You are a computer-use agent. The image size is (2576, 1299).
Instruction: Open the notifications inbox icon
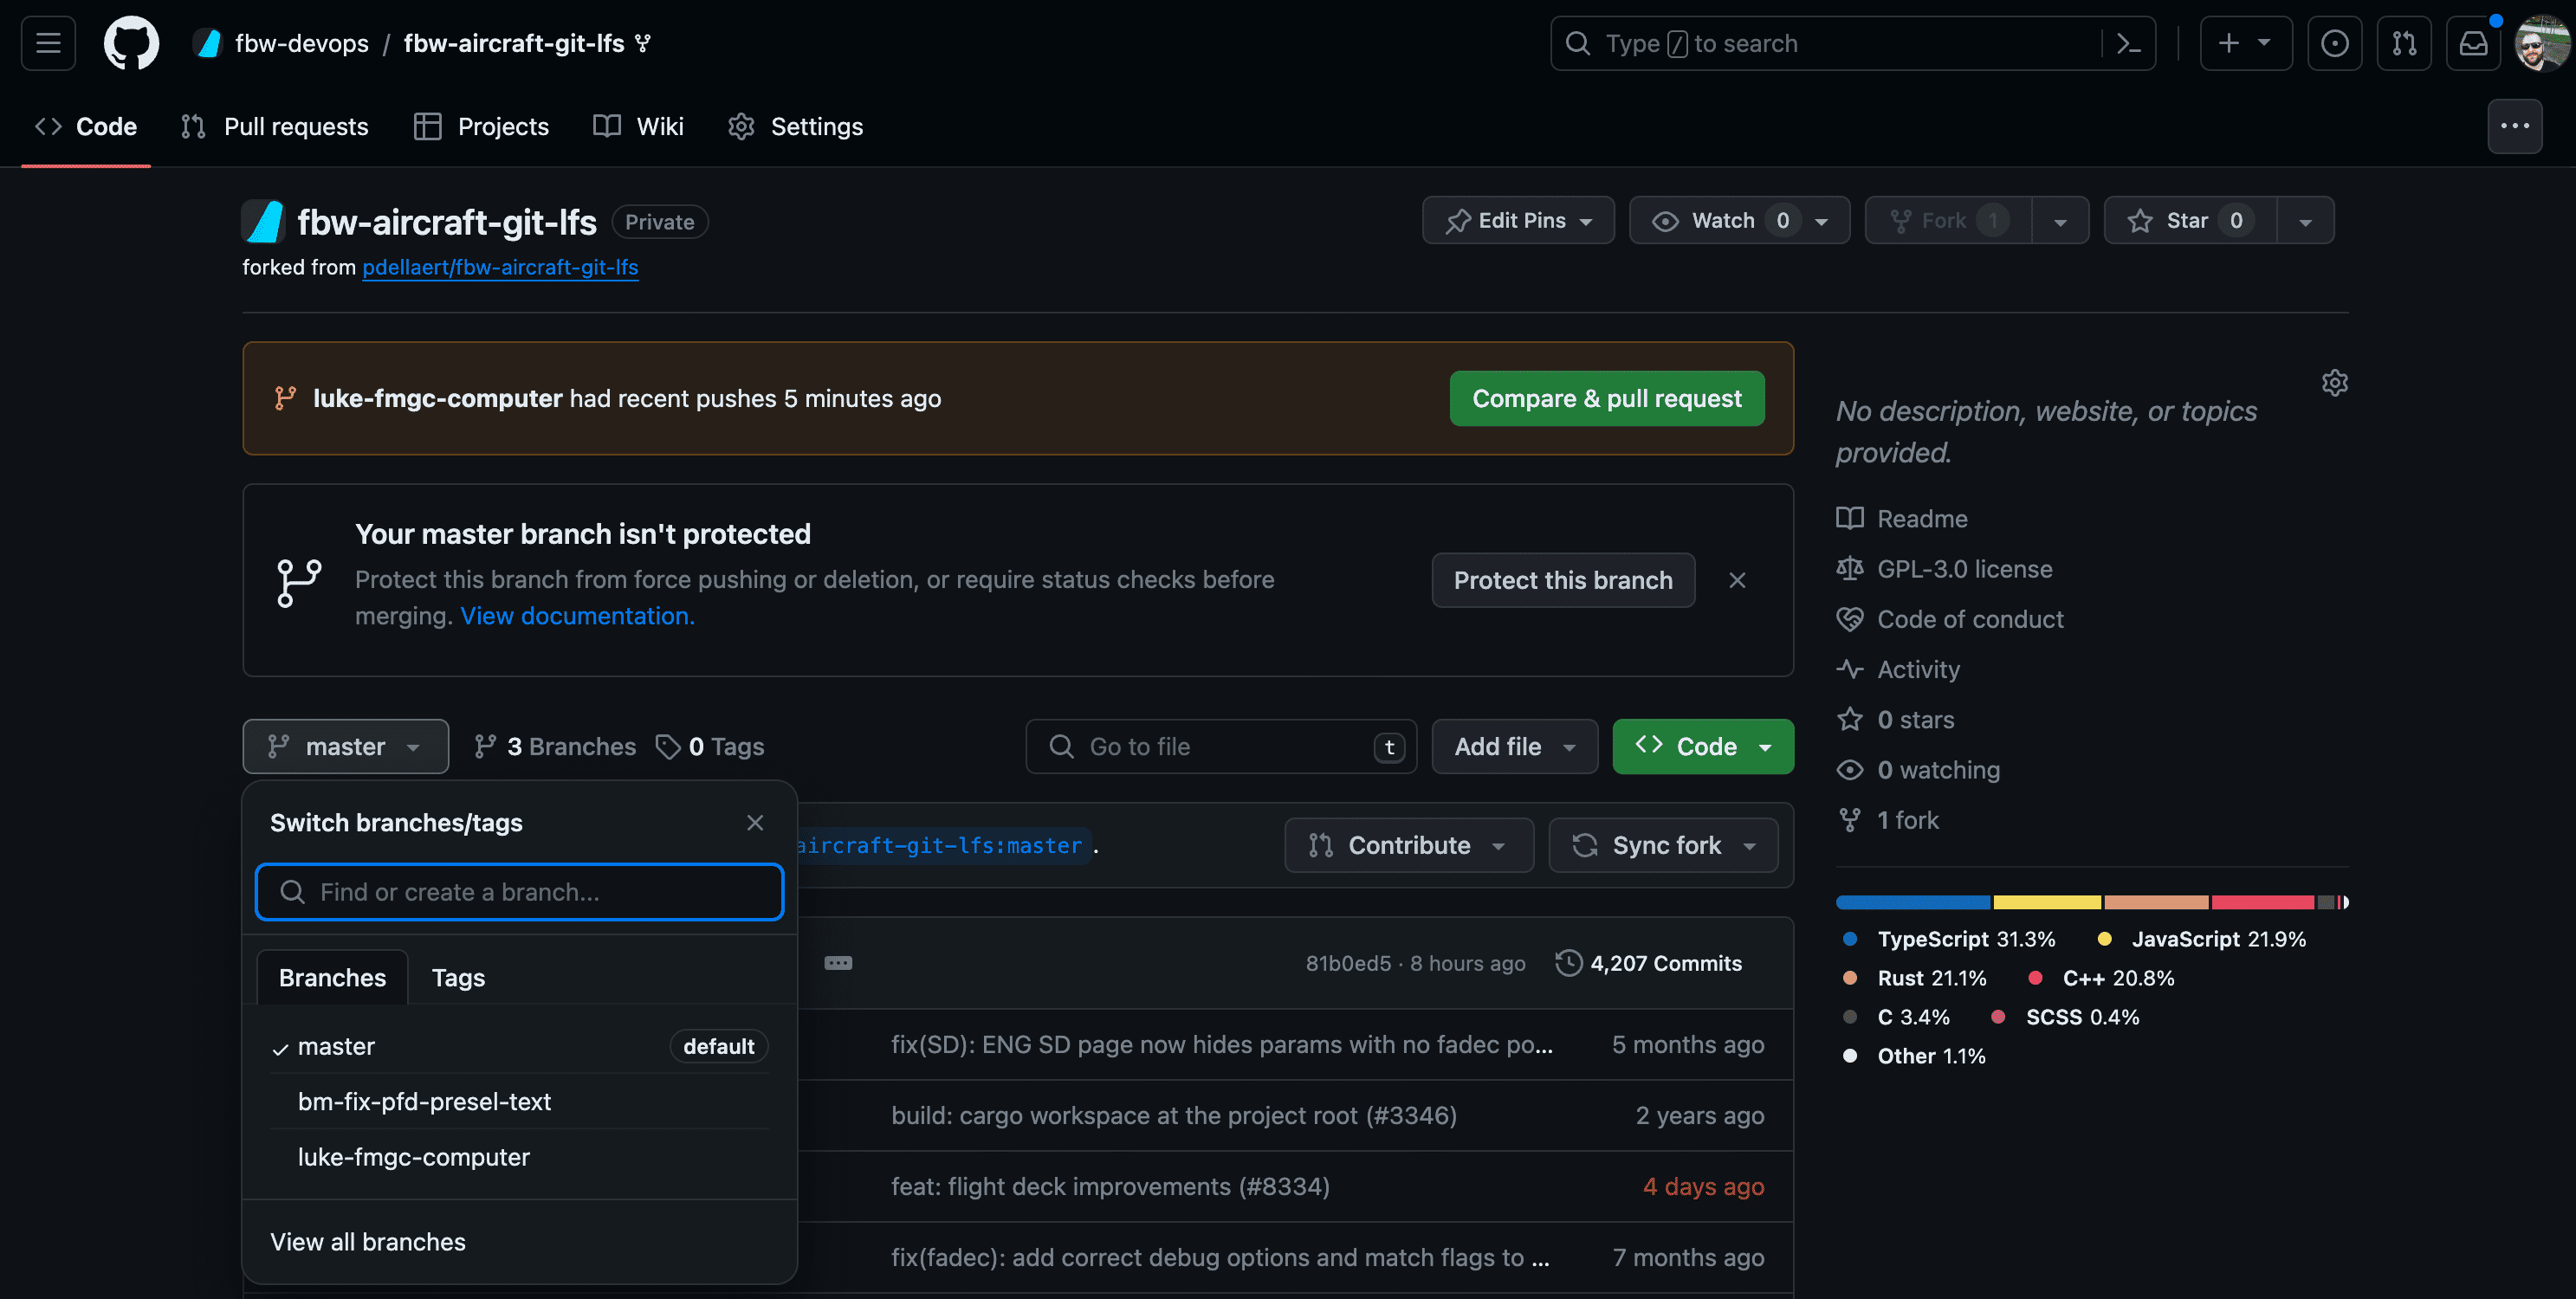point(2473,43)
